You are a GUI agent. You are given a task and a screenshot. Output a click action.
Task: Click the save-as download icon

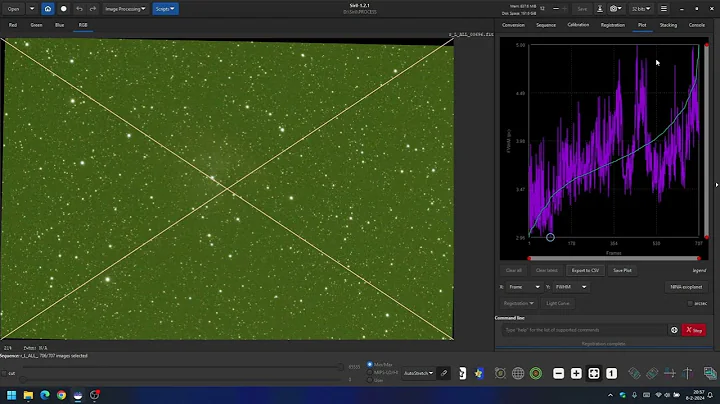point(600,9)
